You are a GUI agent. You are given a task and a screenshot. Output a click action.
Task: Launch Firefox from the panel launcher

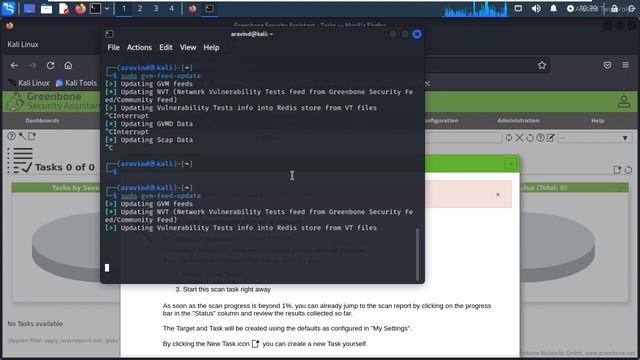(80, 8)
